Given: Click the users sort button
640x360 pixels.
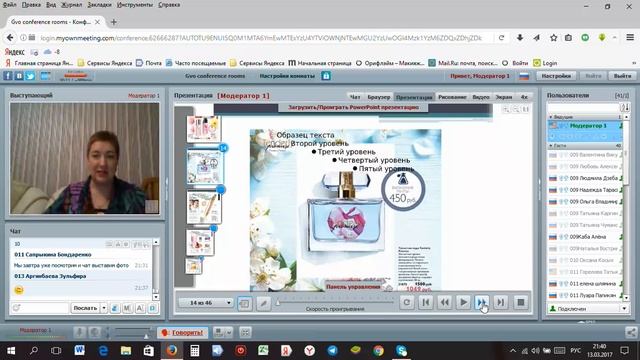Looking at the screenshot, I should coord(625,107).
